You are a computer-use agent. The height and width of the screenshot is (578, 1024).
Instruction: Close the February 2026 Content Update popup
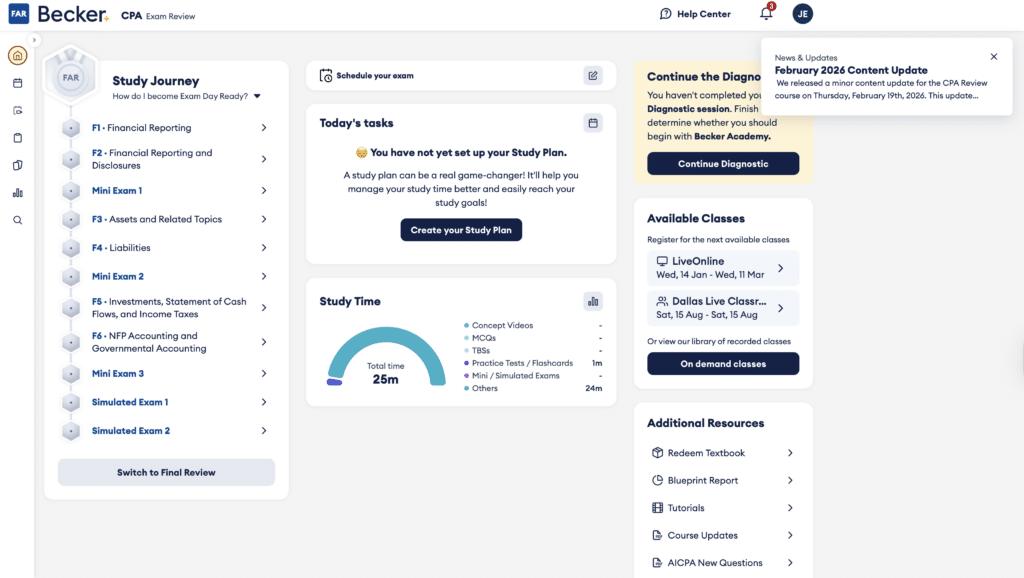(993, 56)
